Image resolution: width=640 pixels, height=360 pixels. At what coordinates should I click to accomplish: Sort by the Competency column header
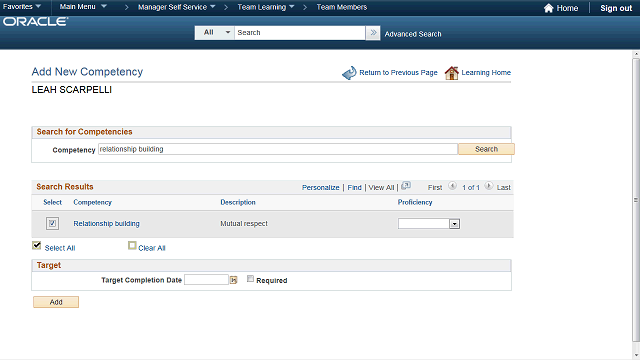(x=92, y=202)
